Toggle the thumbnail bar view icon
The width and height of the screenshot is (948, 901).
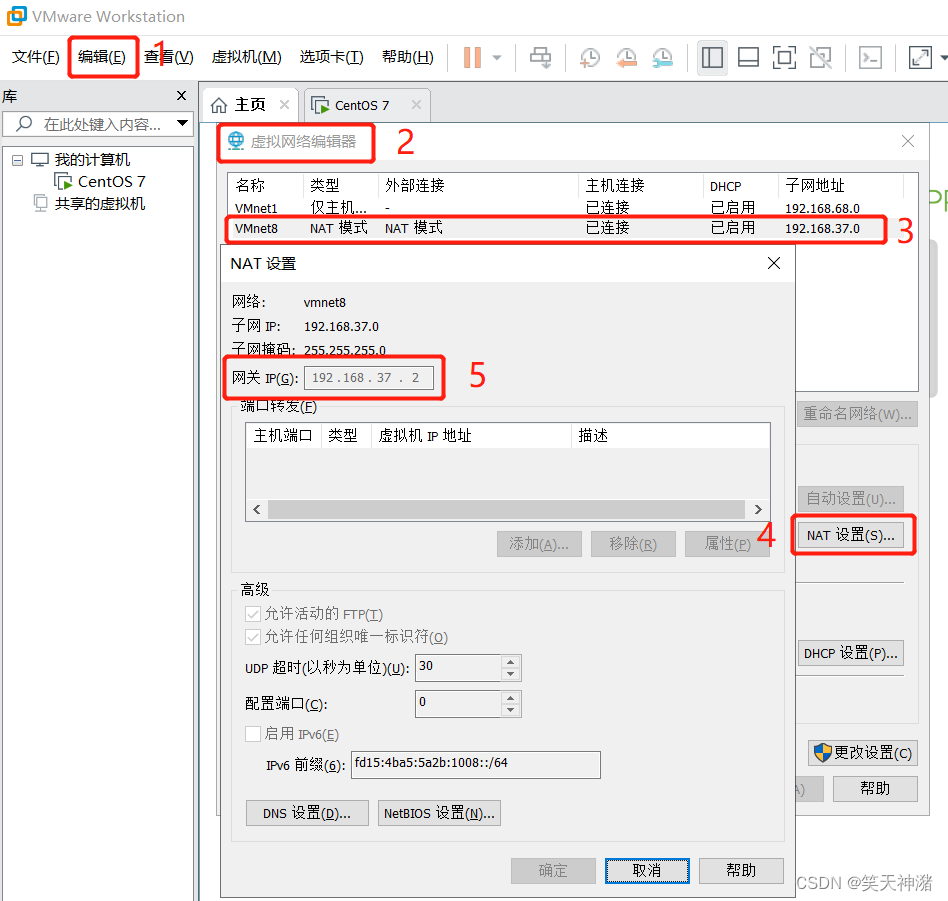pyautogui.click(x=748, y=58)
